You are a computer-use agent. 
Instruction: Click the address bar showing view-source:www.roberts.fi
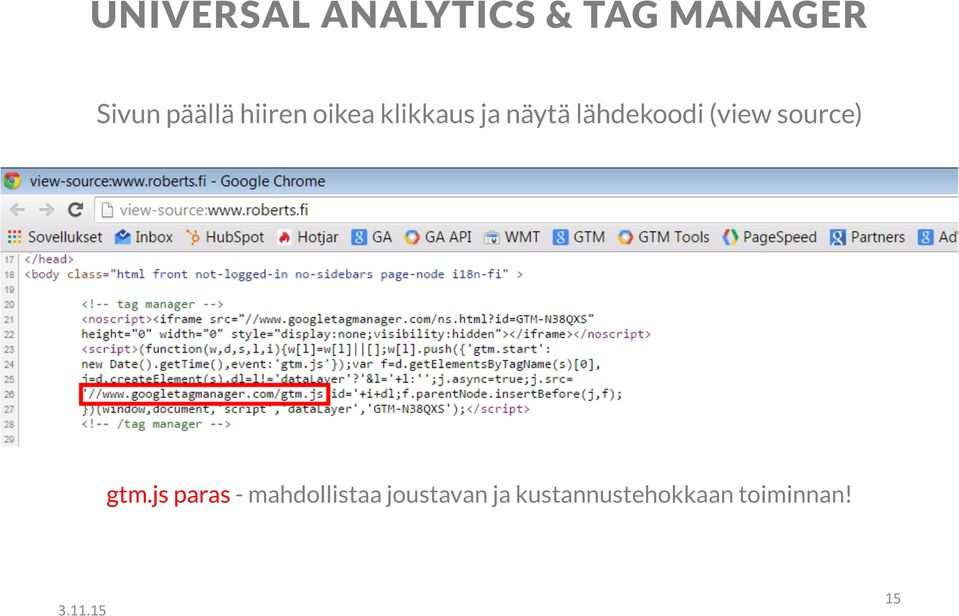coord(526,210)
